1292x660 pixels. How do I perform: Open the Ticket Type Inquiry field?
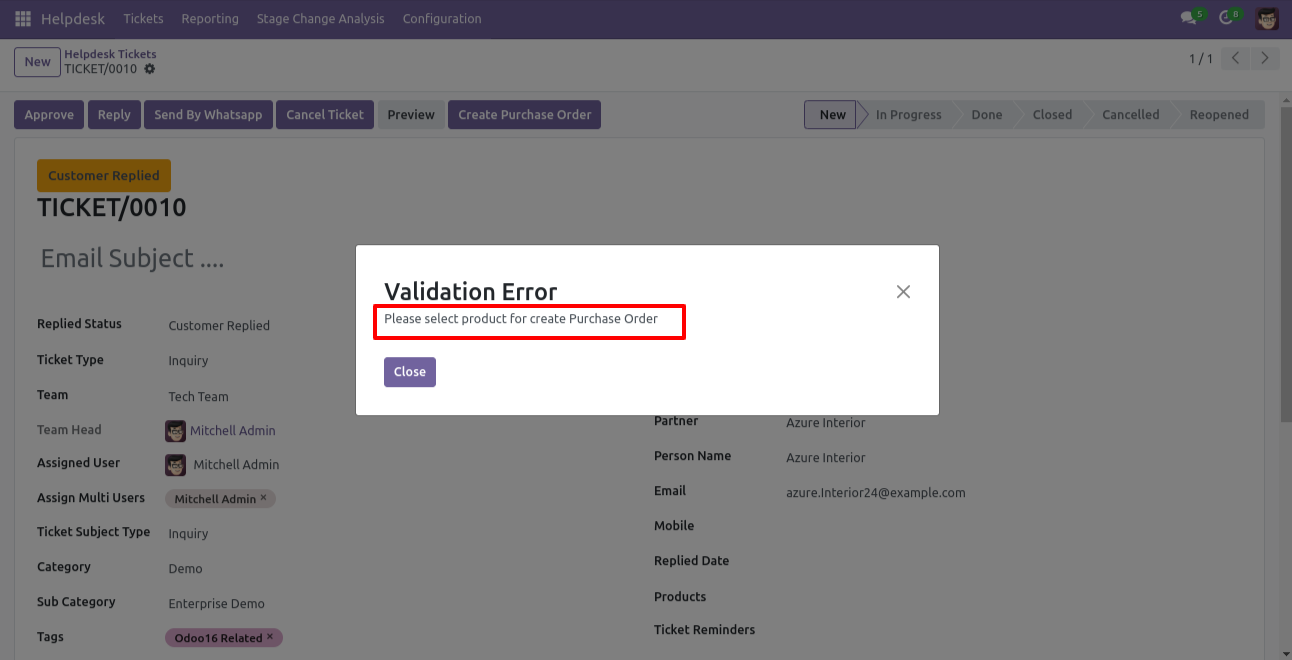(x=188, y=361)
